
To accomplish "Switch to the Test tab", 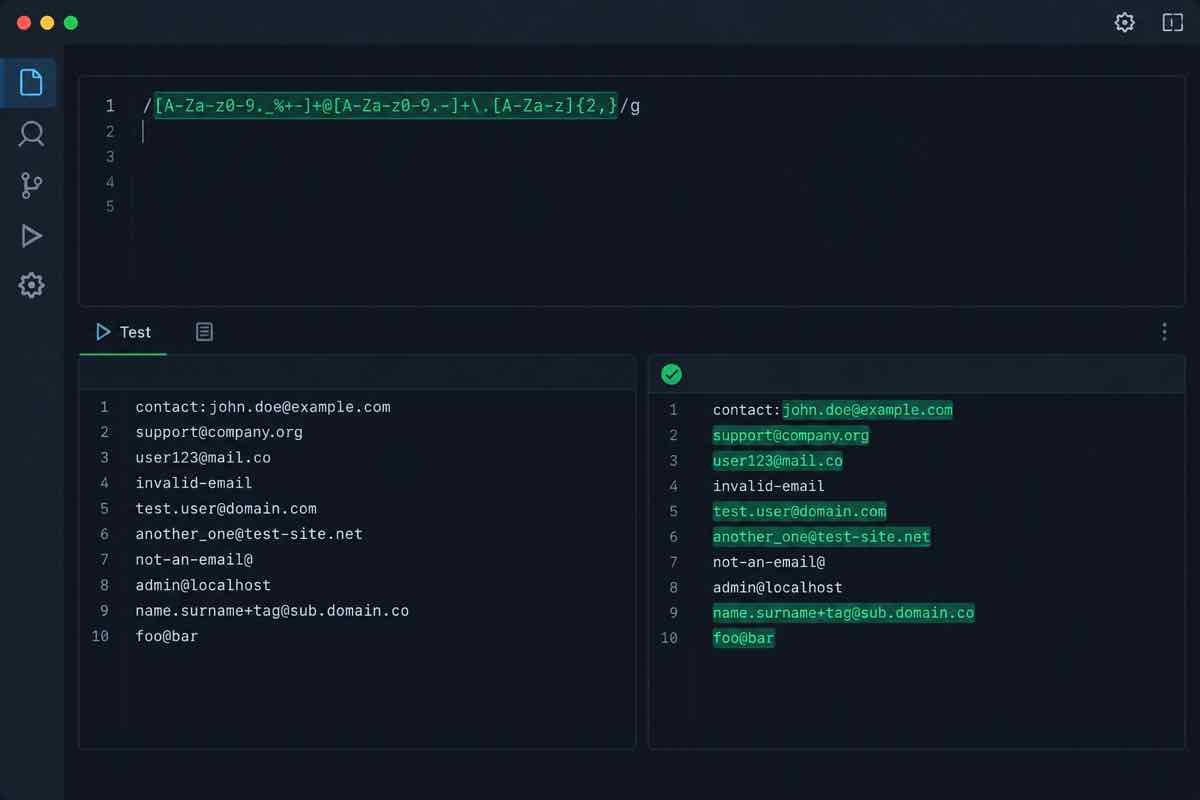I will pyautogui.click(x=123, y=332).
